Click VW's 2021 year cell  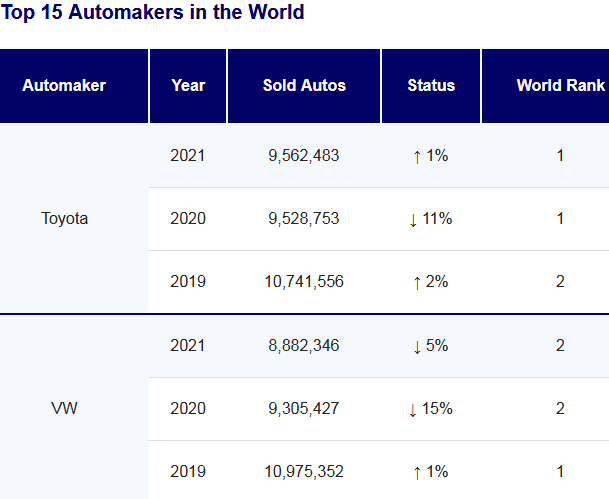[188, 346]
